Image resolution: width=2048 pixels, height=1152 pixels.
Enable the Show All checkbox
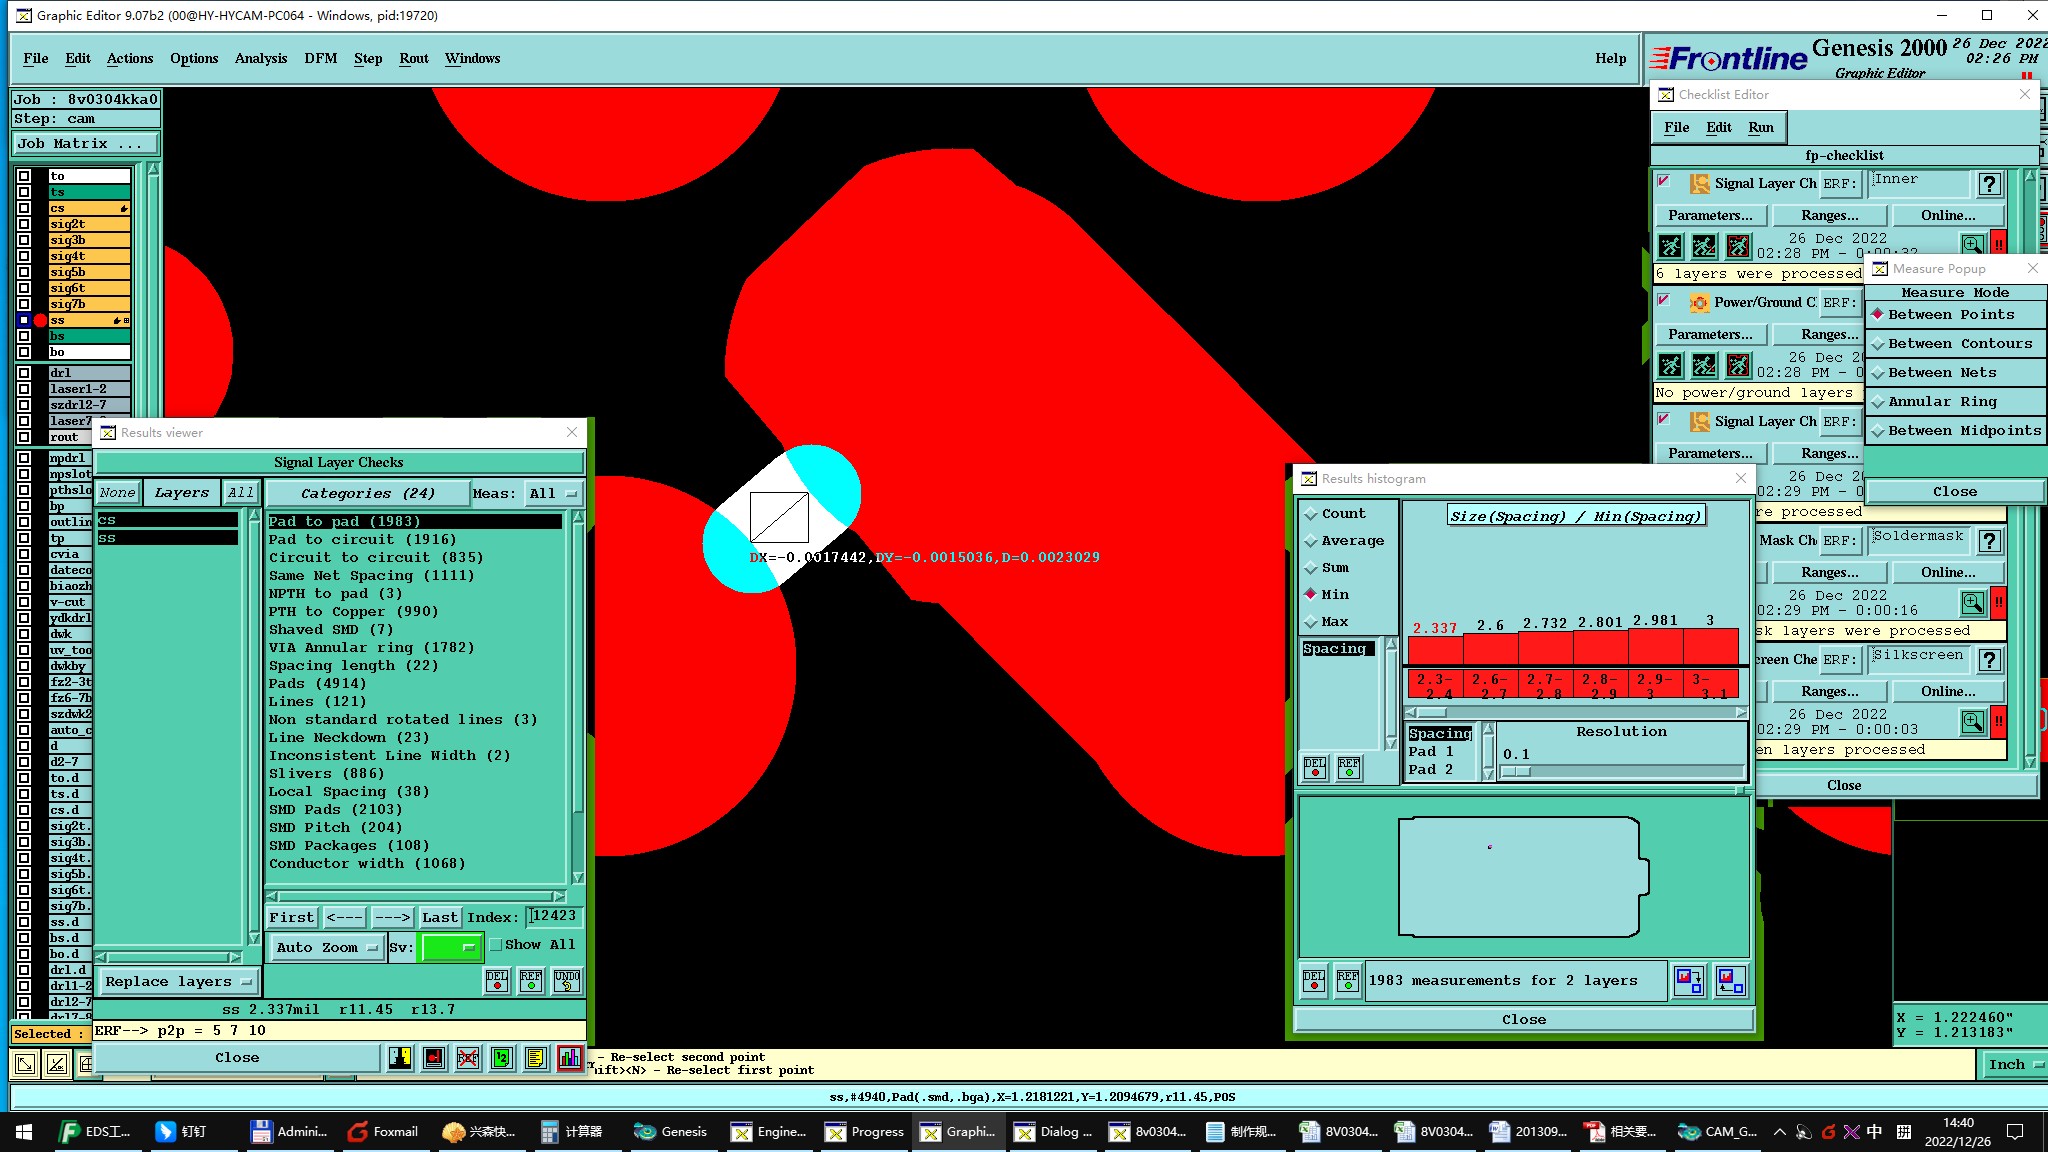496,945
